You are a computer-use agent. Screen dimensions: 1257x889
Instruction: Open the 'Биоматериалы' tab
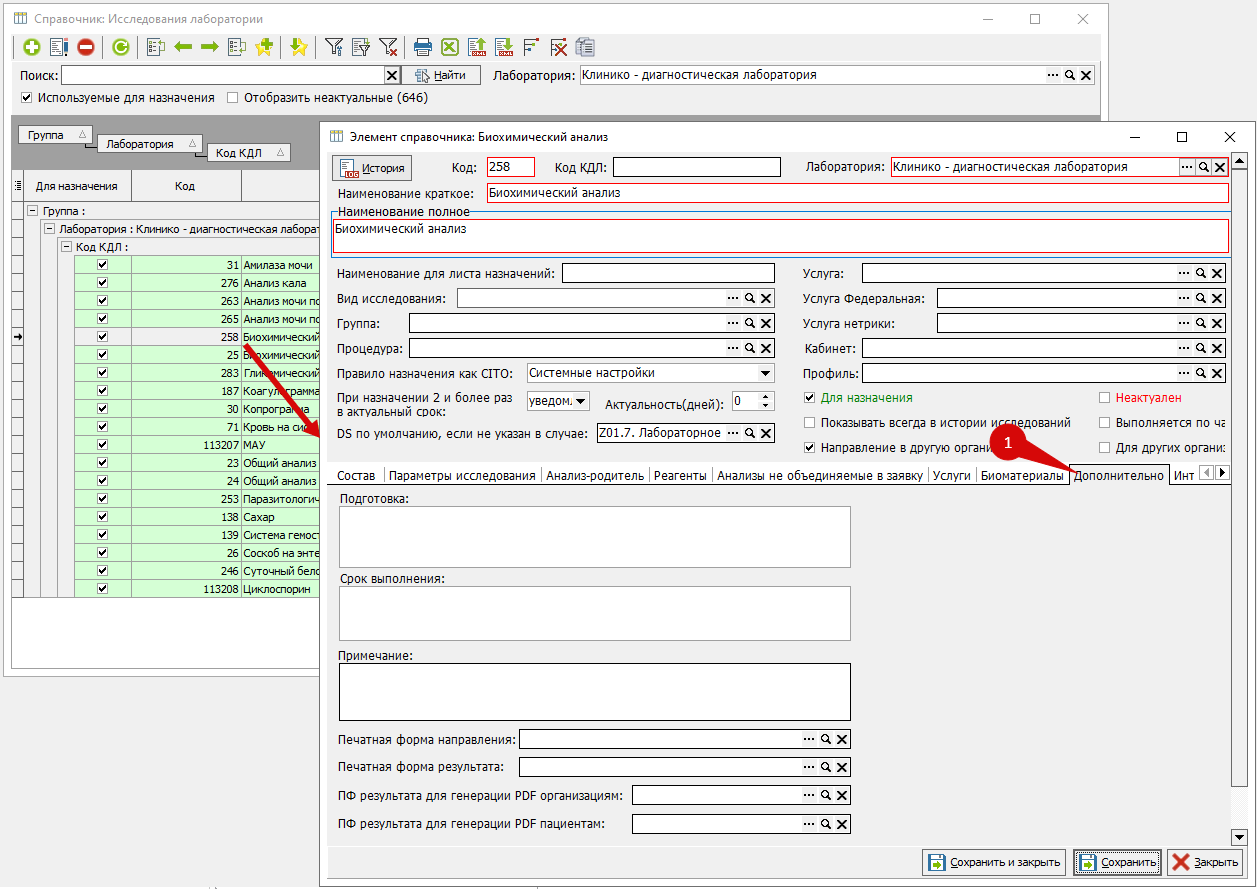click(1021, 476)
